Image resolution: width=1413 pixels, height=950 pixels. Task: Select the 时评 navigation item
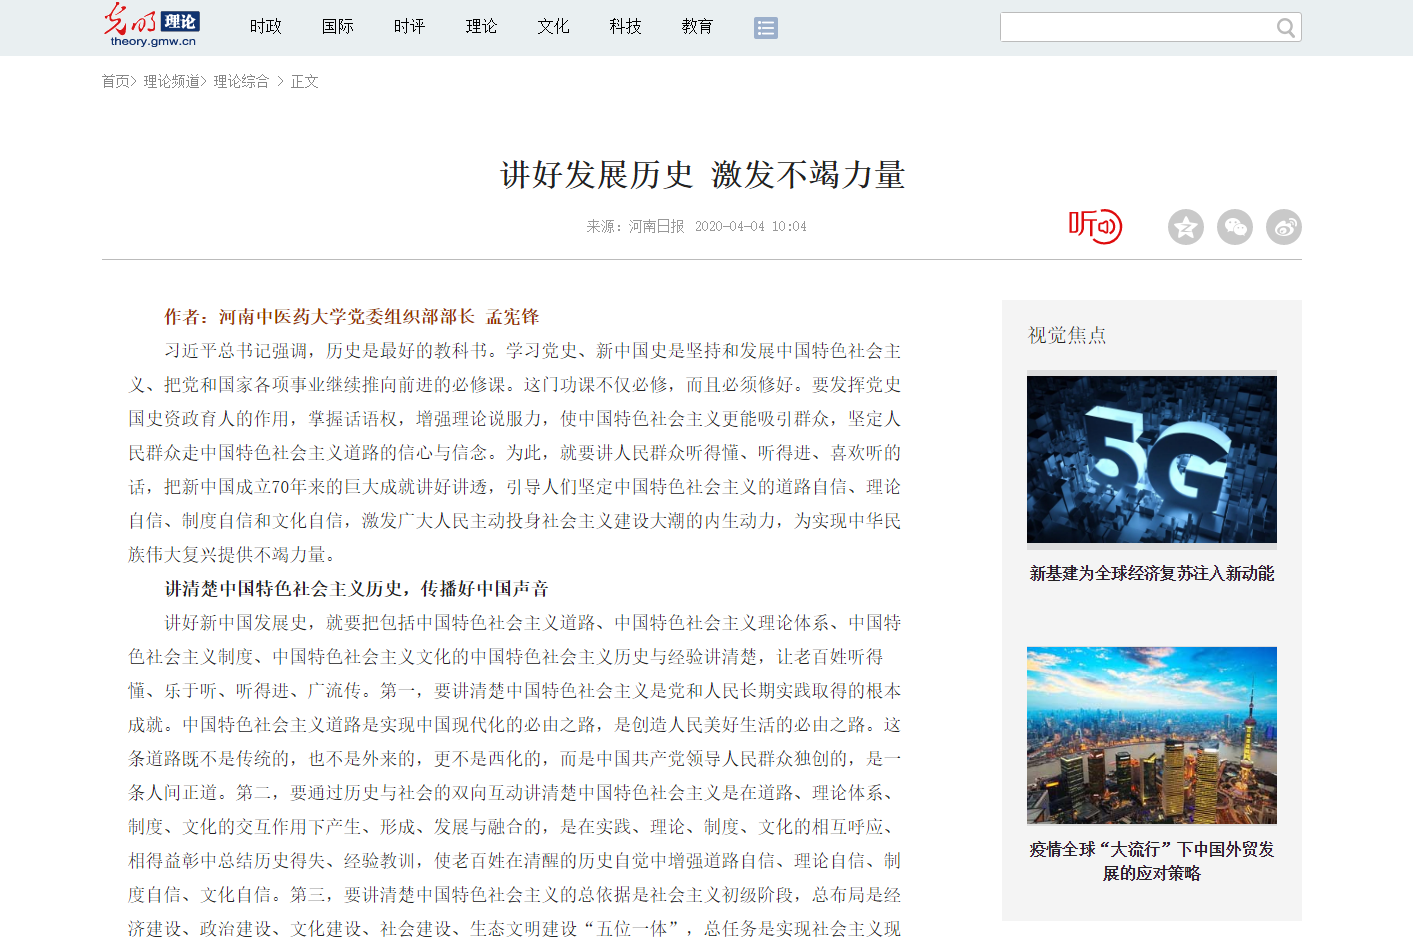coord(410,27)
